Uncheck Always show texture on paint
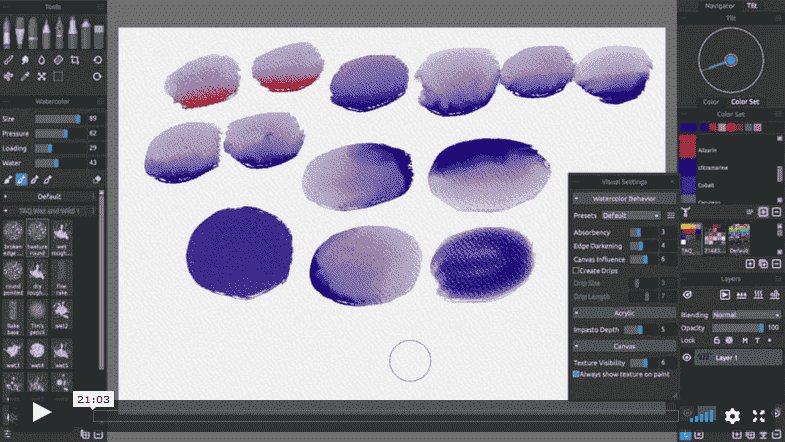785x442 pixels. [x=576, y=374]
